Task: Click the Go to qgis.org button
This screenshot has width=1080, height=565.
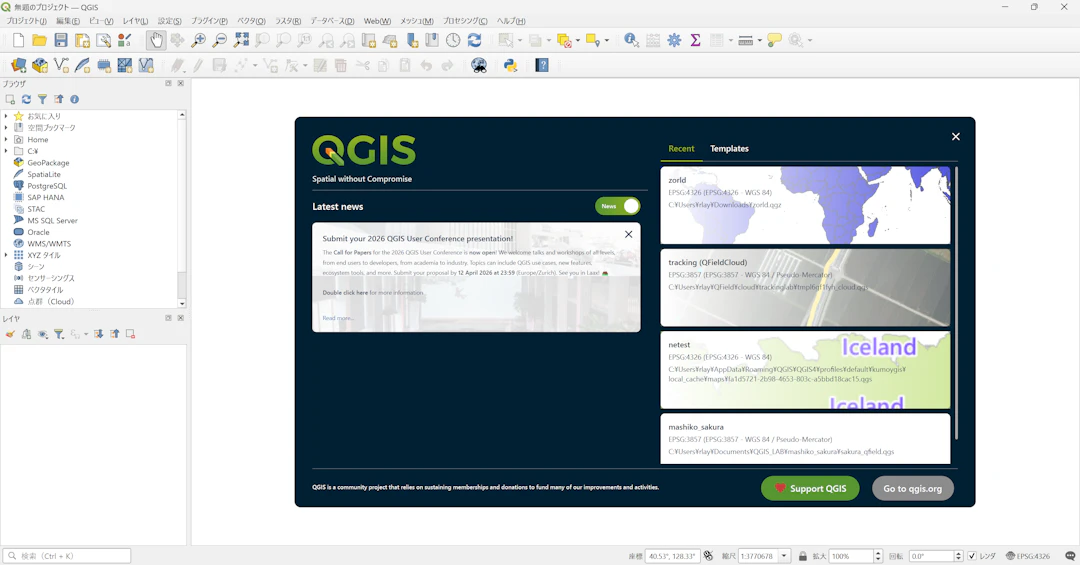Action: (x=913, y=489)
